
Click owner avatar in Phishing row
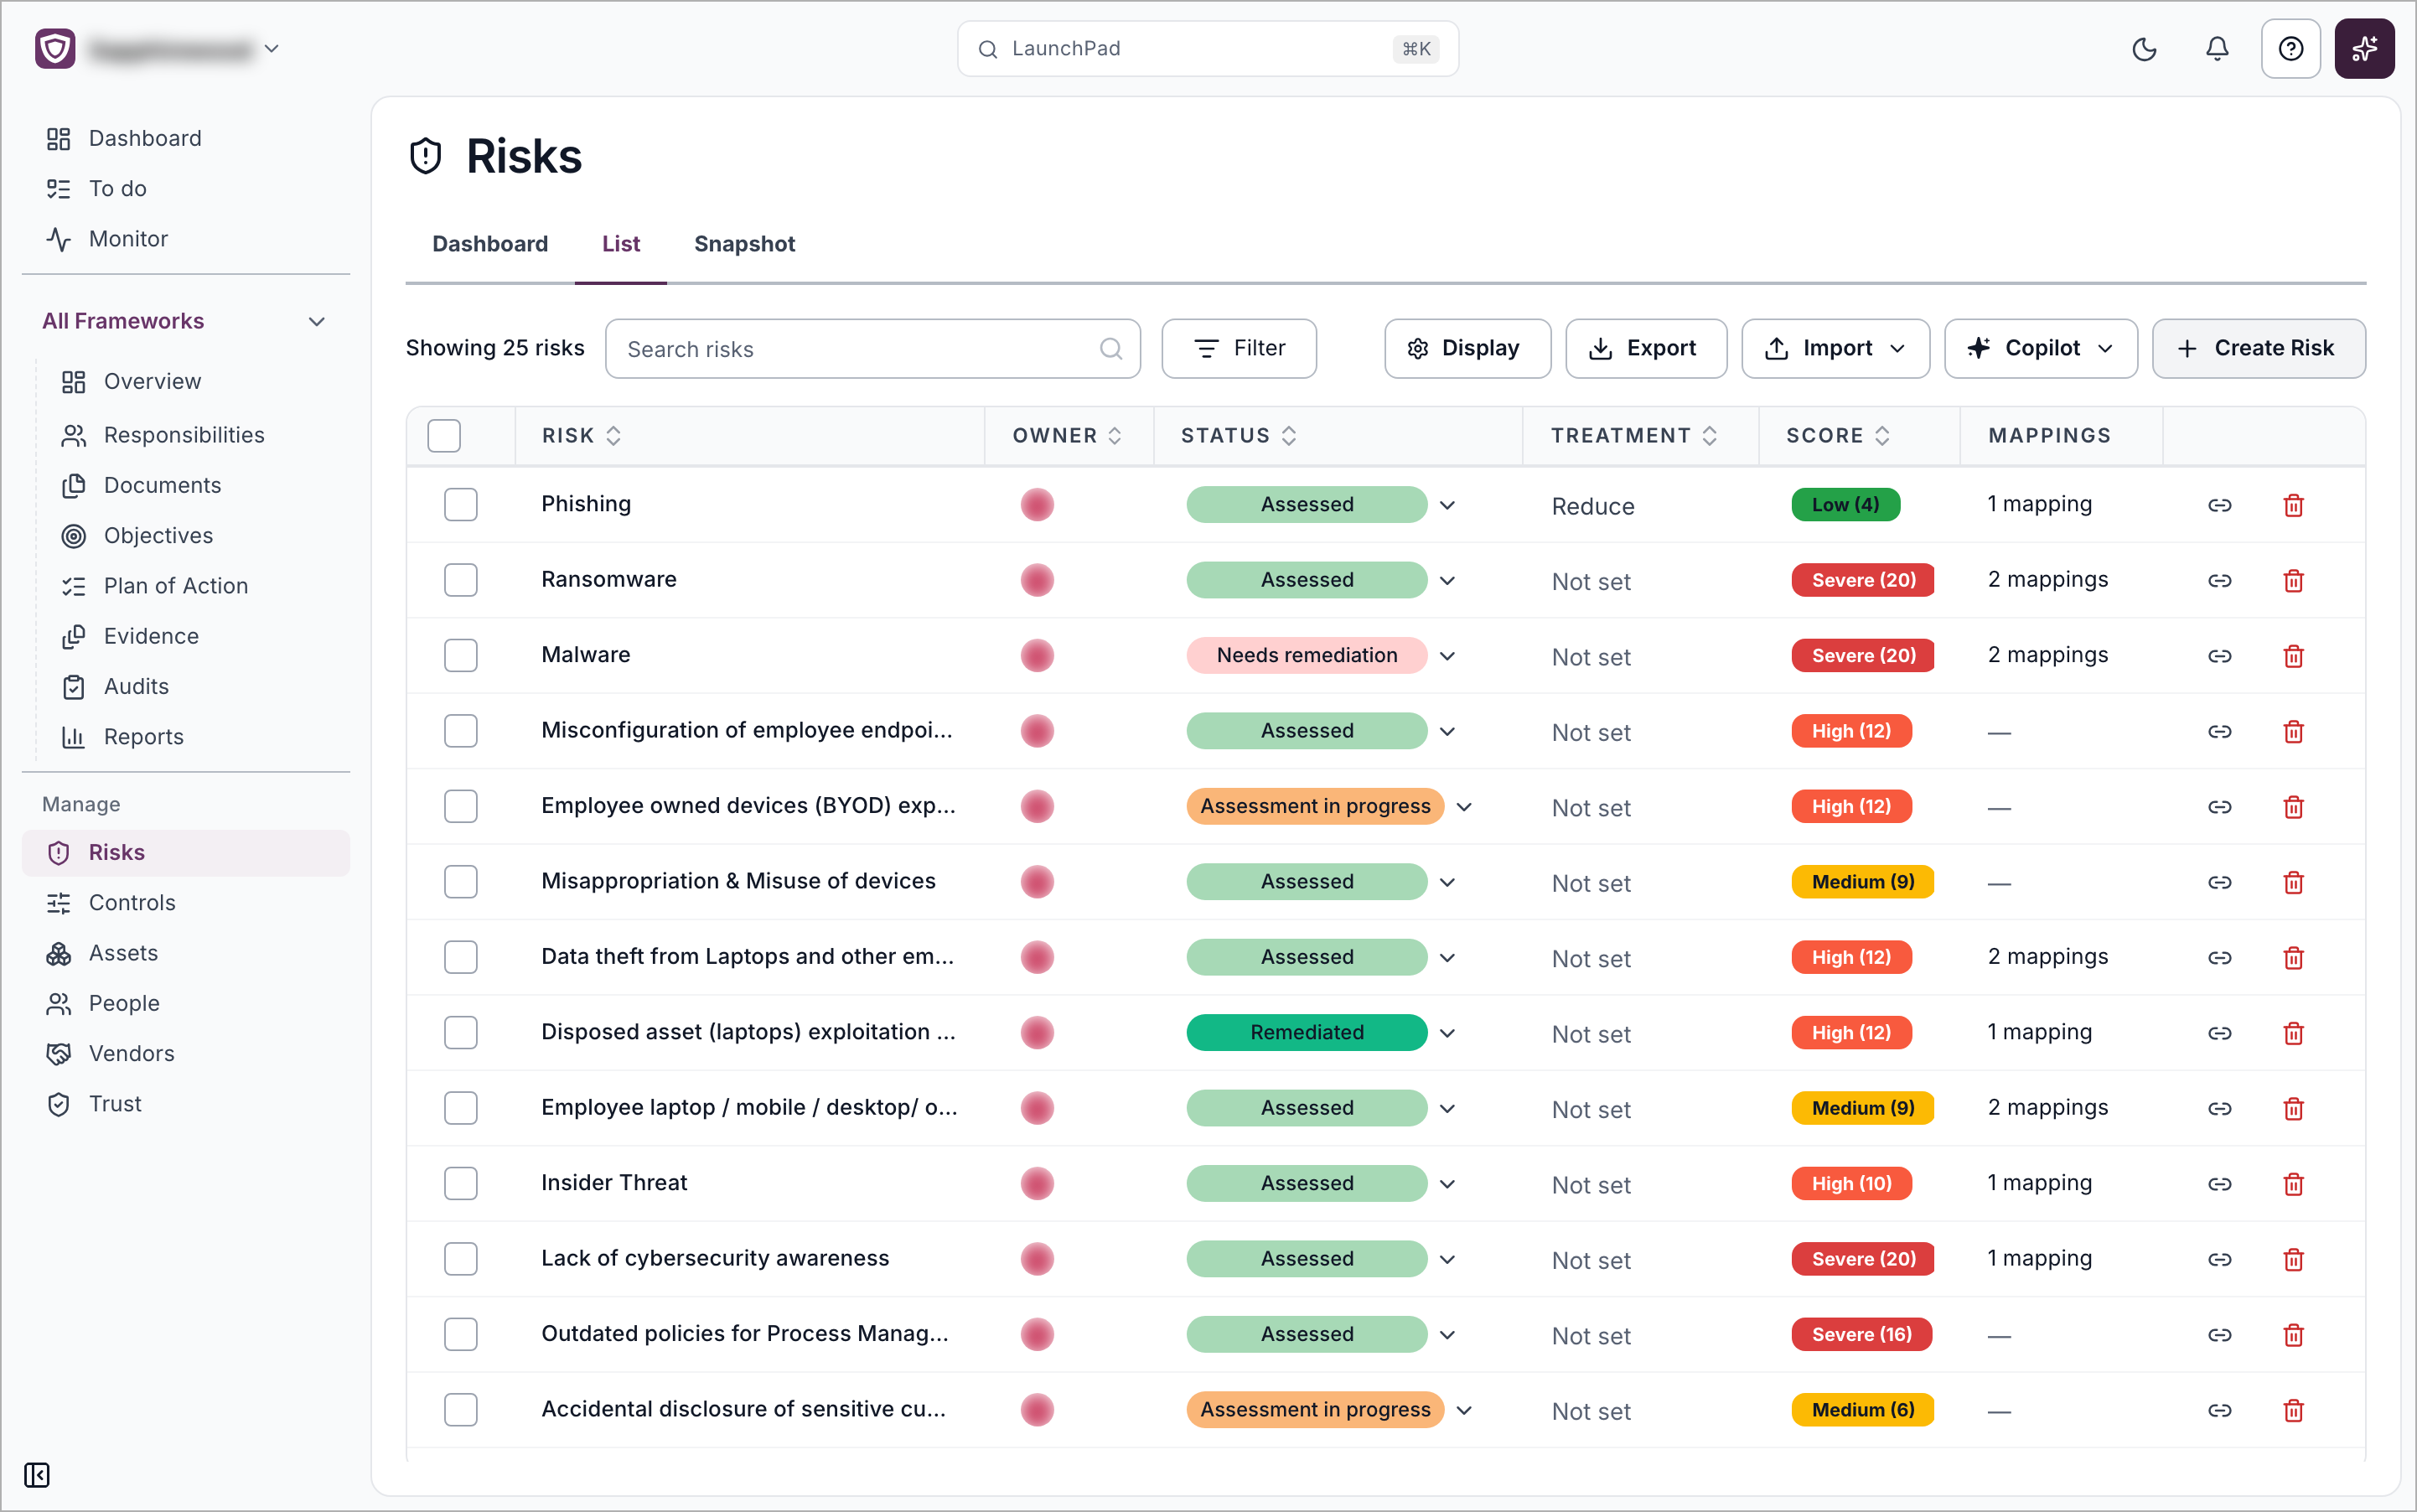point(1037,505)
